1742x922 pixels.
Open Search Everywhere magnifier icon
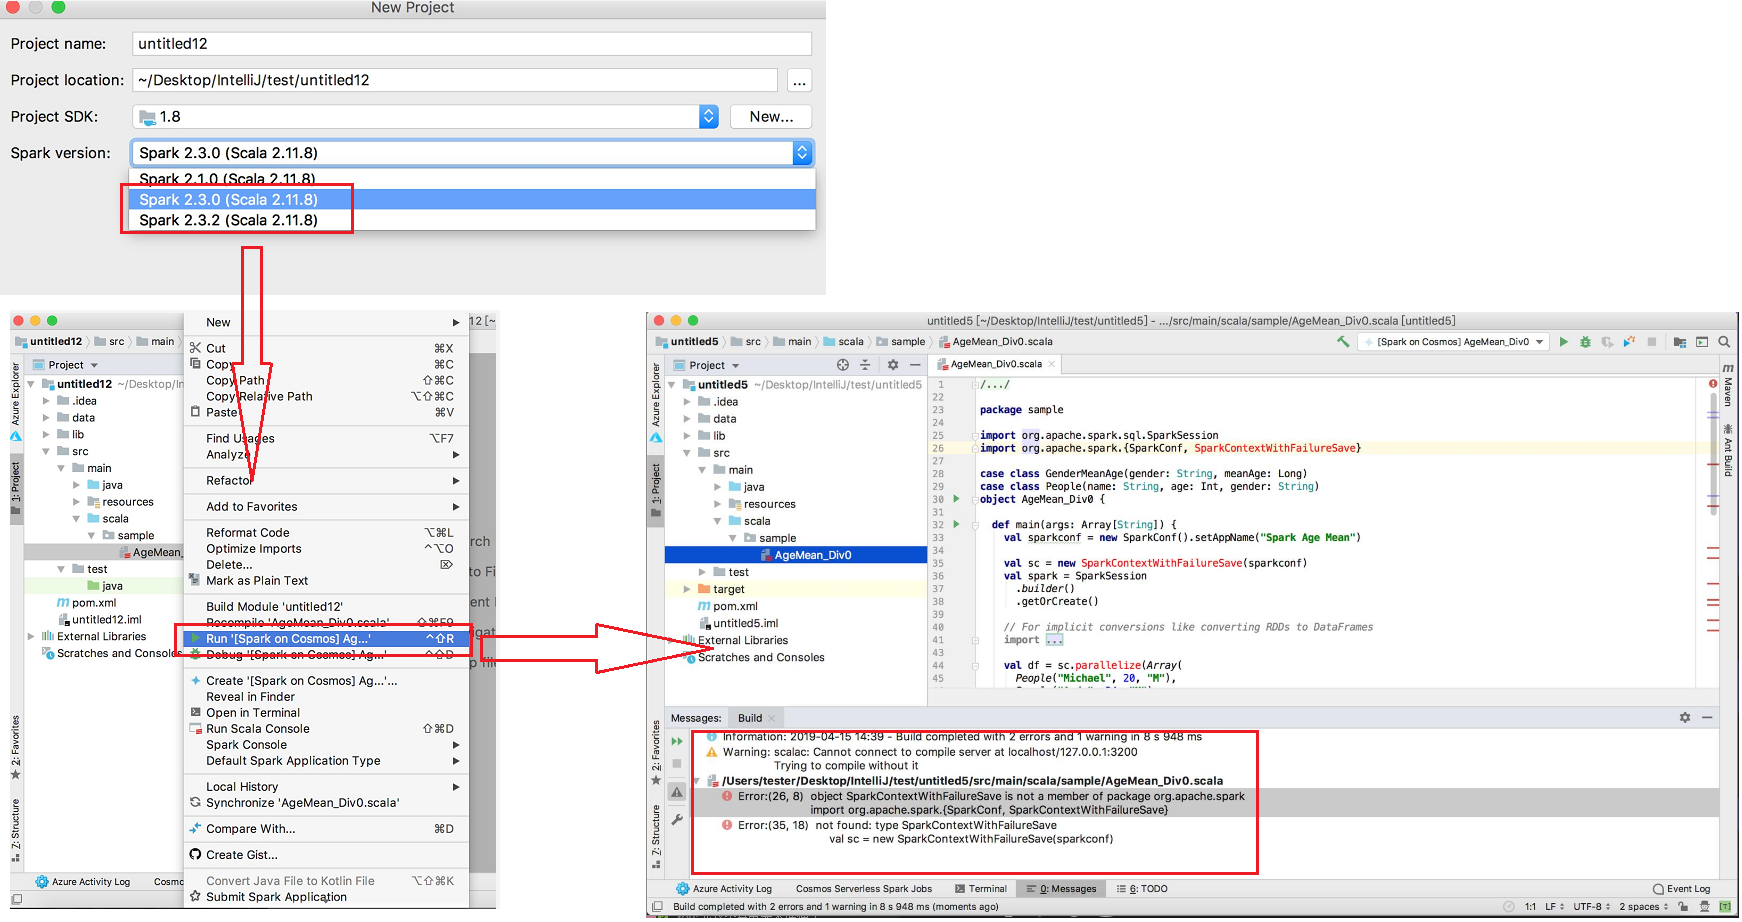(x=1724, y=341)
